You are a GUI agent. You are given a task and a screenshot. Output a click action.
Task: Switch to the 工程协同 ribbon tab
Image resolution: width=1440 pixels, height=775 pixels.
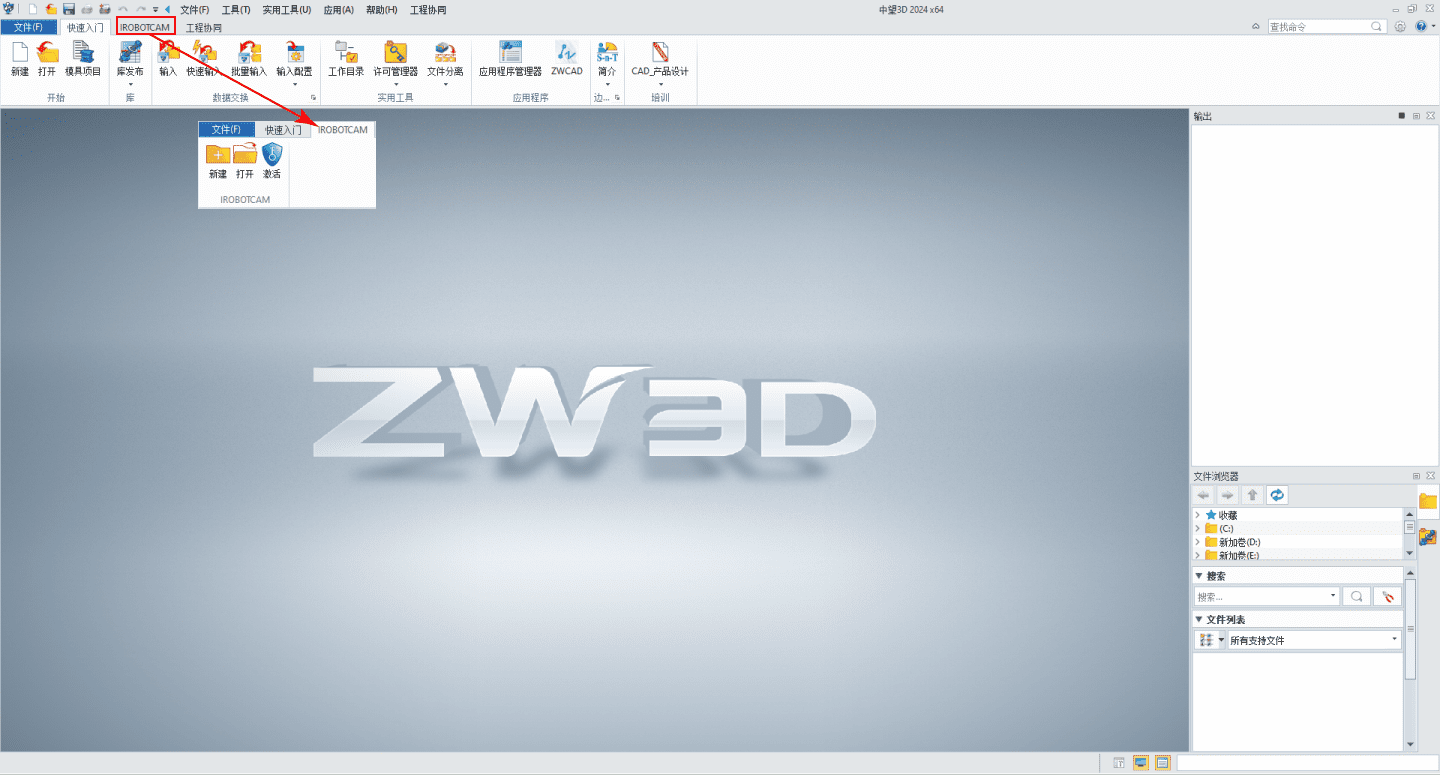coord(204,27)
